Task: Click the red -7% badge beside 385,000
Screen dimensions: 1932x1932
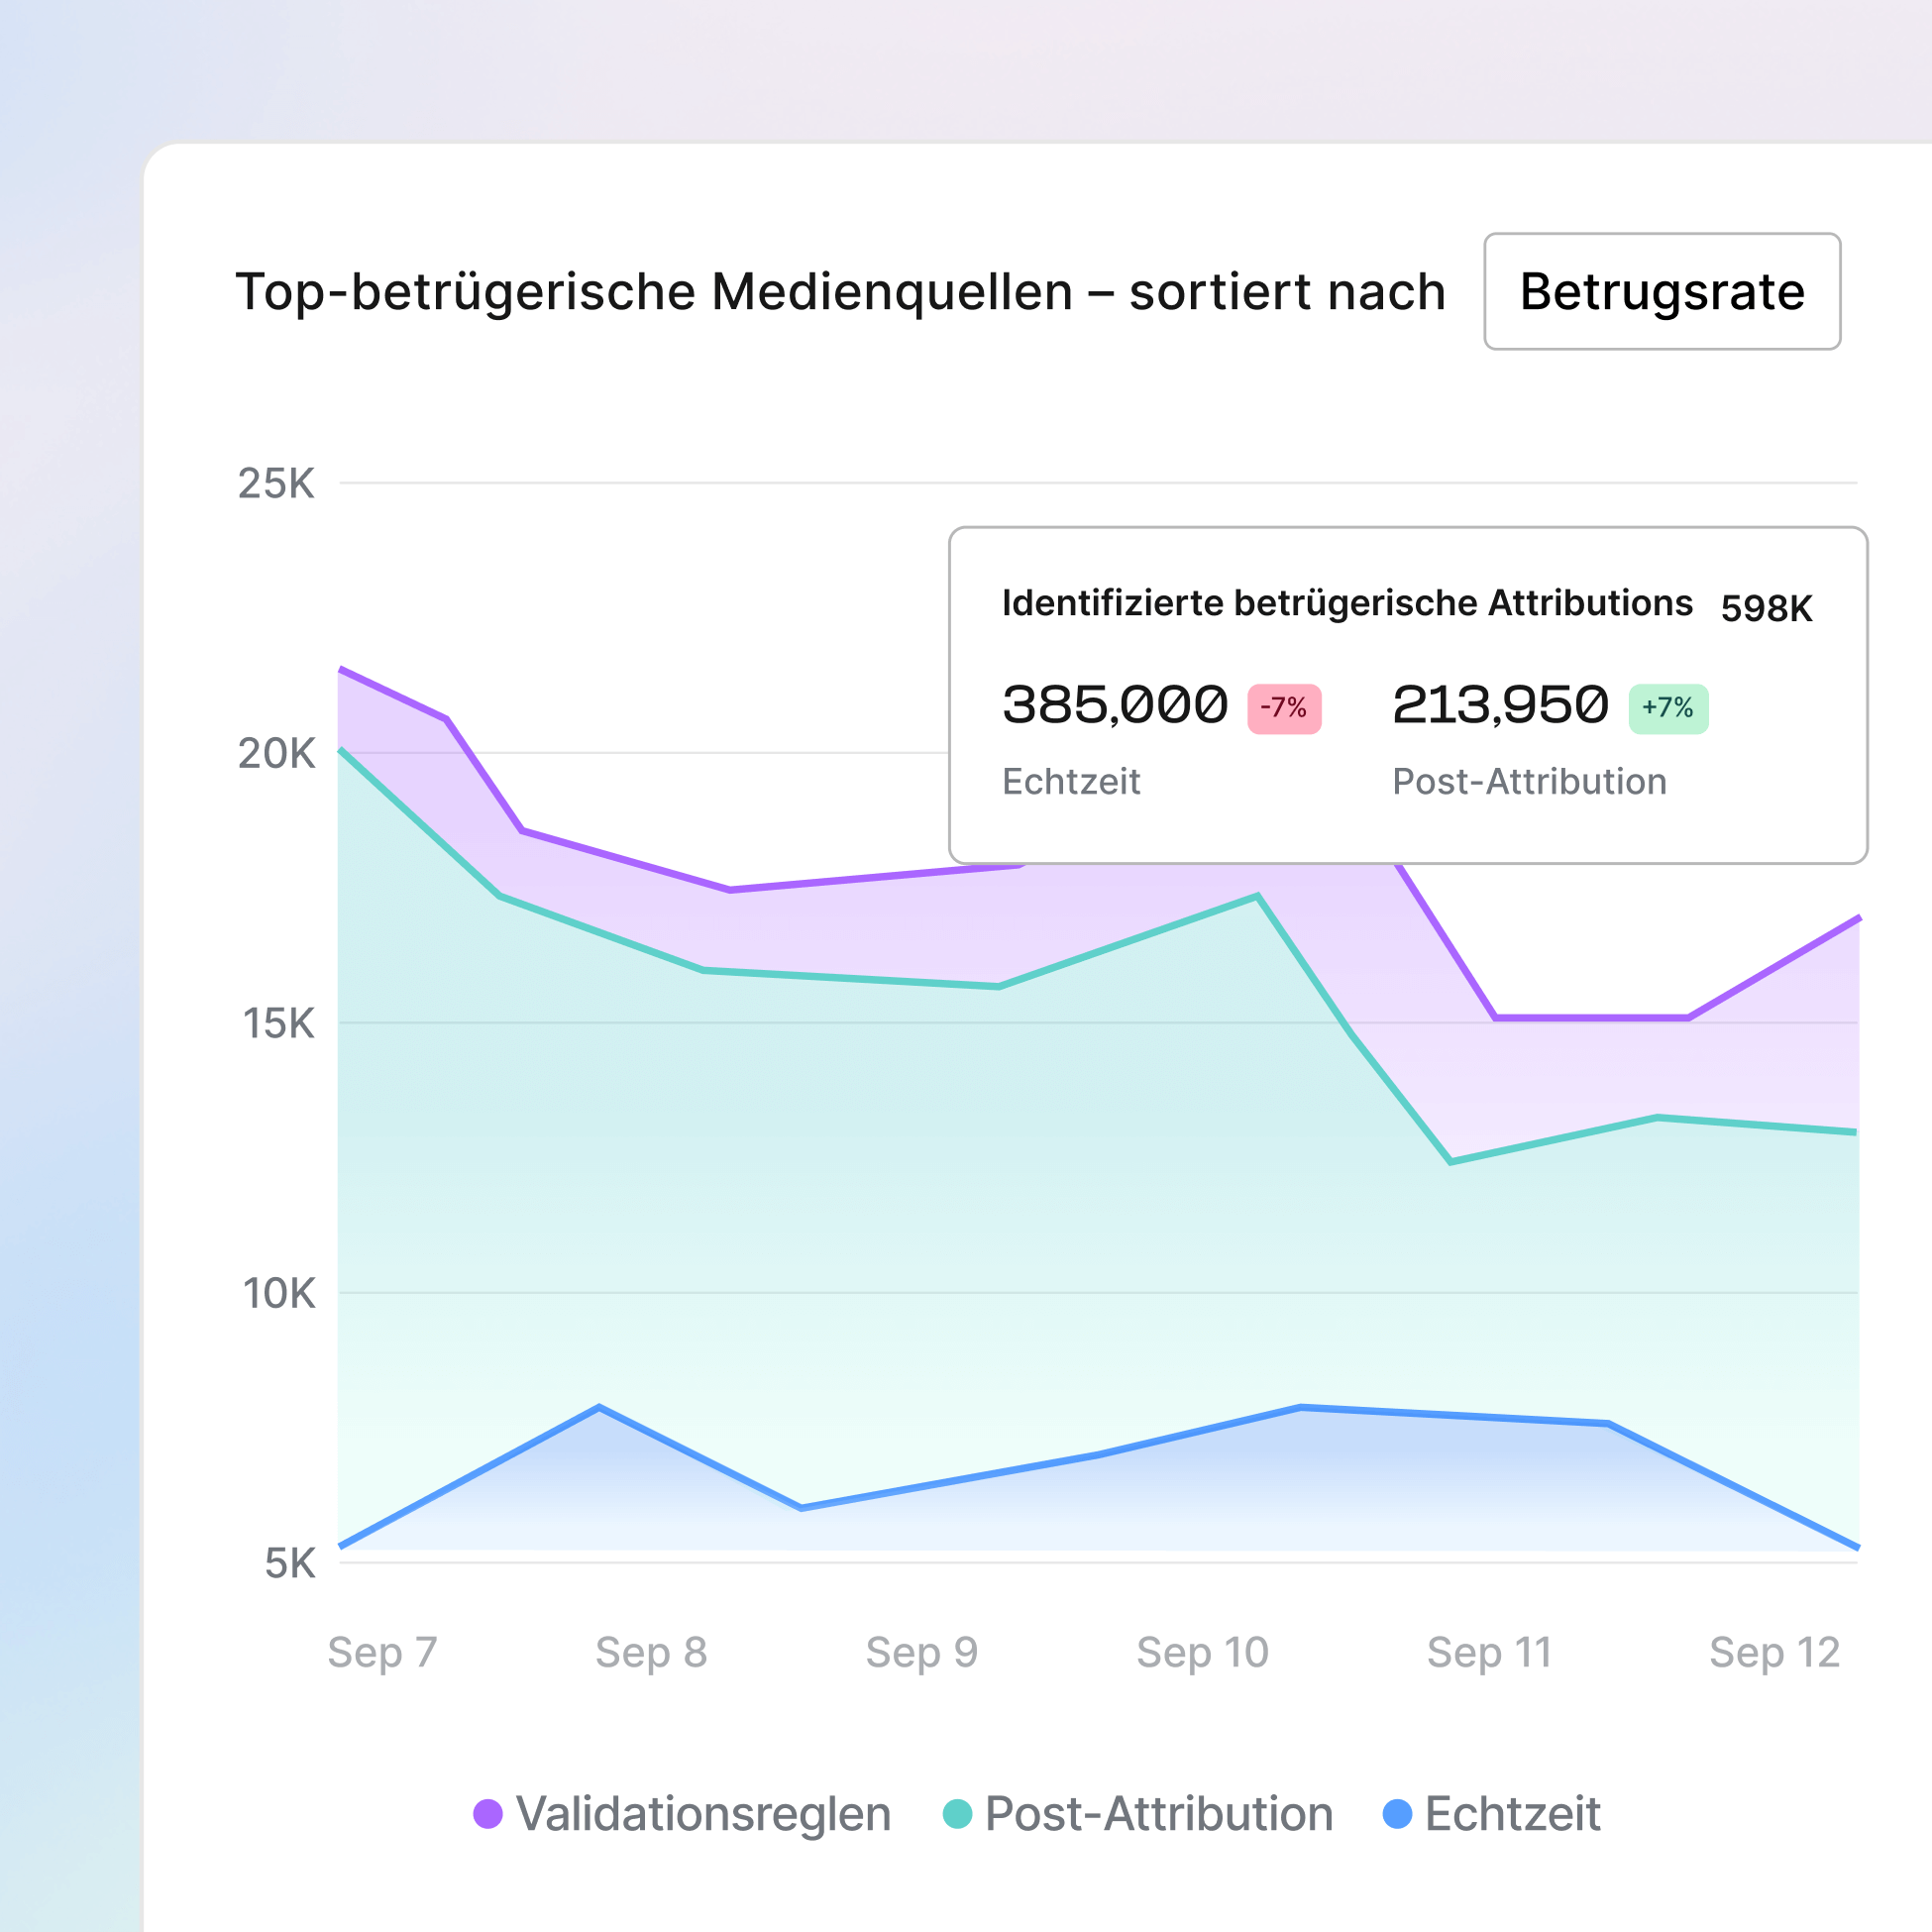Action: (1284, 706)
